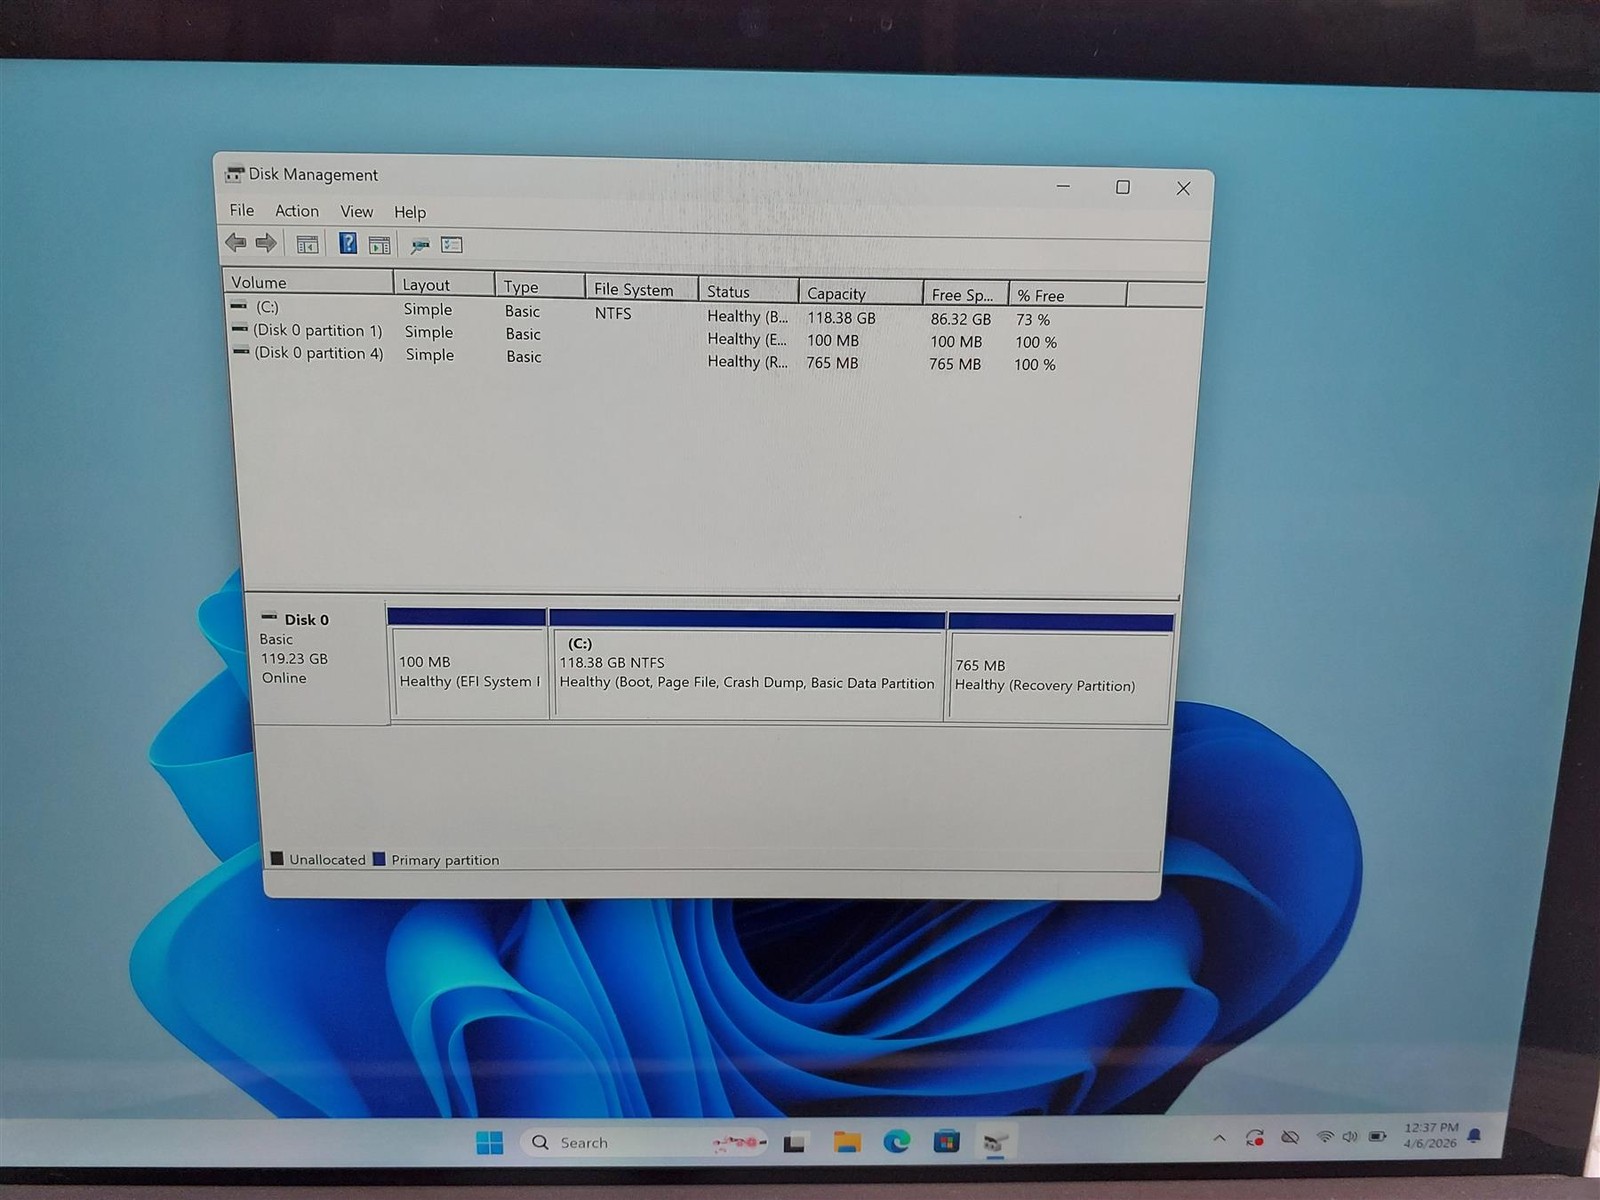The image size is (1600, 1200).
Task: Open the Help menu
Action: 410,212
